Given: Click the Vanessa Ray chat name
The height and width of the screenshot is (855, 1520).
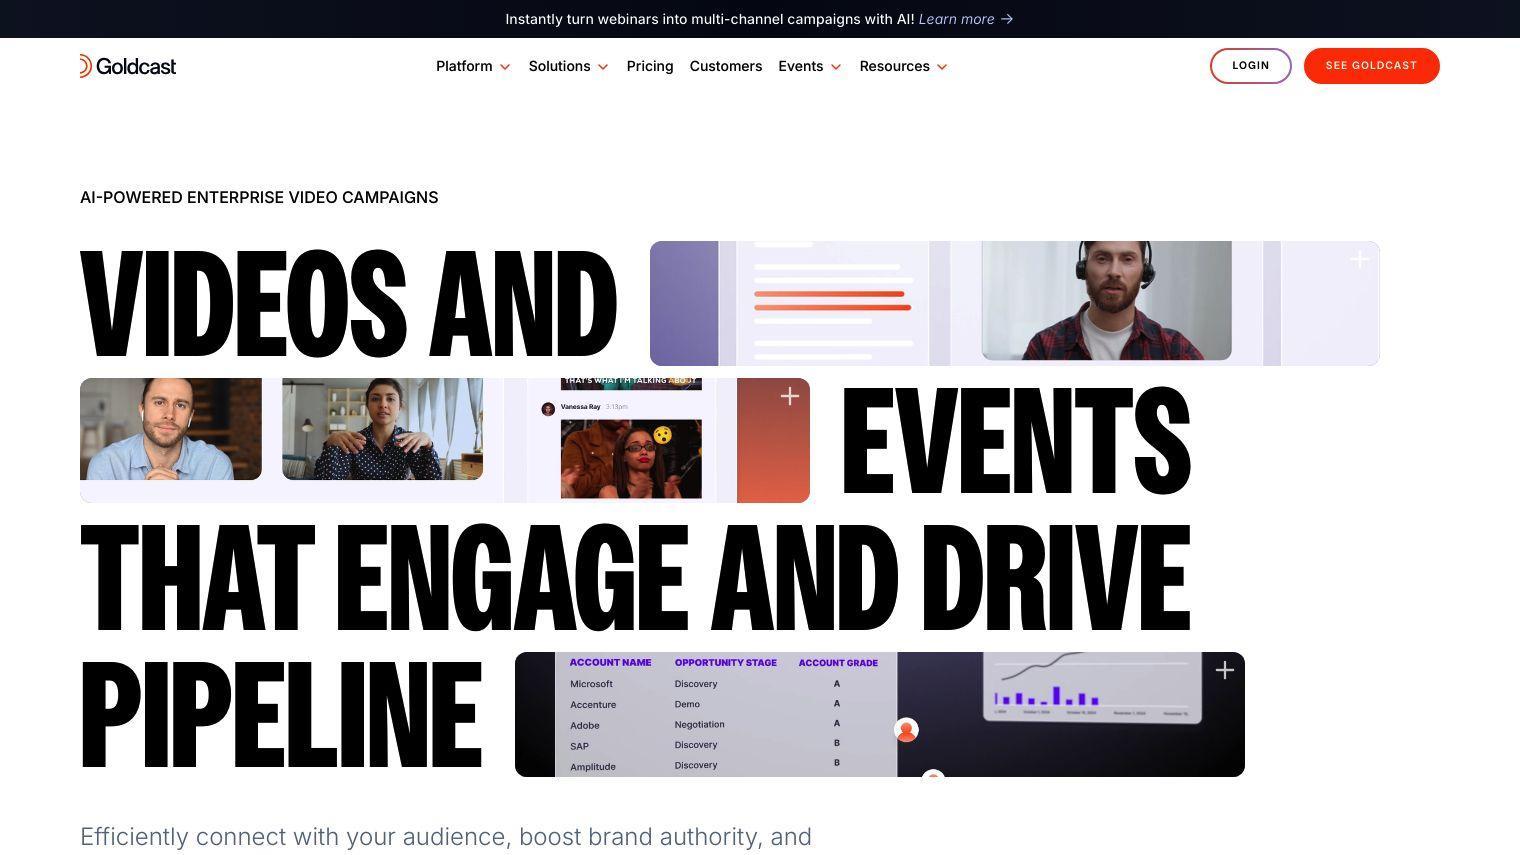Looking at the screenshot, I should point(581,407).
